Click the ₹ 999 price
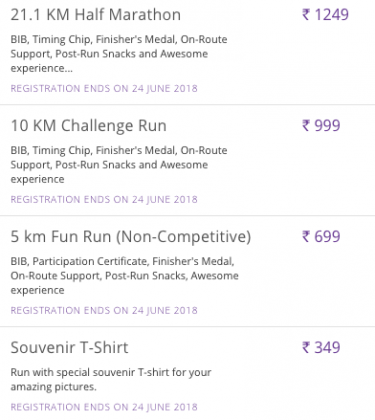Image resolution: width=375 pixels, height=420 pixels. coord(321,126)
